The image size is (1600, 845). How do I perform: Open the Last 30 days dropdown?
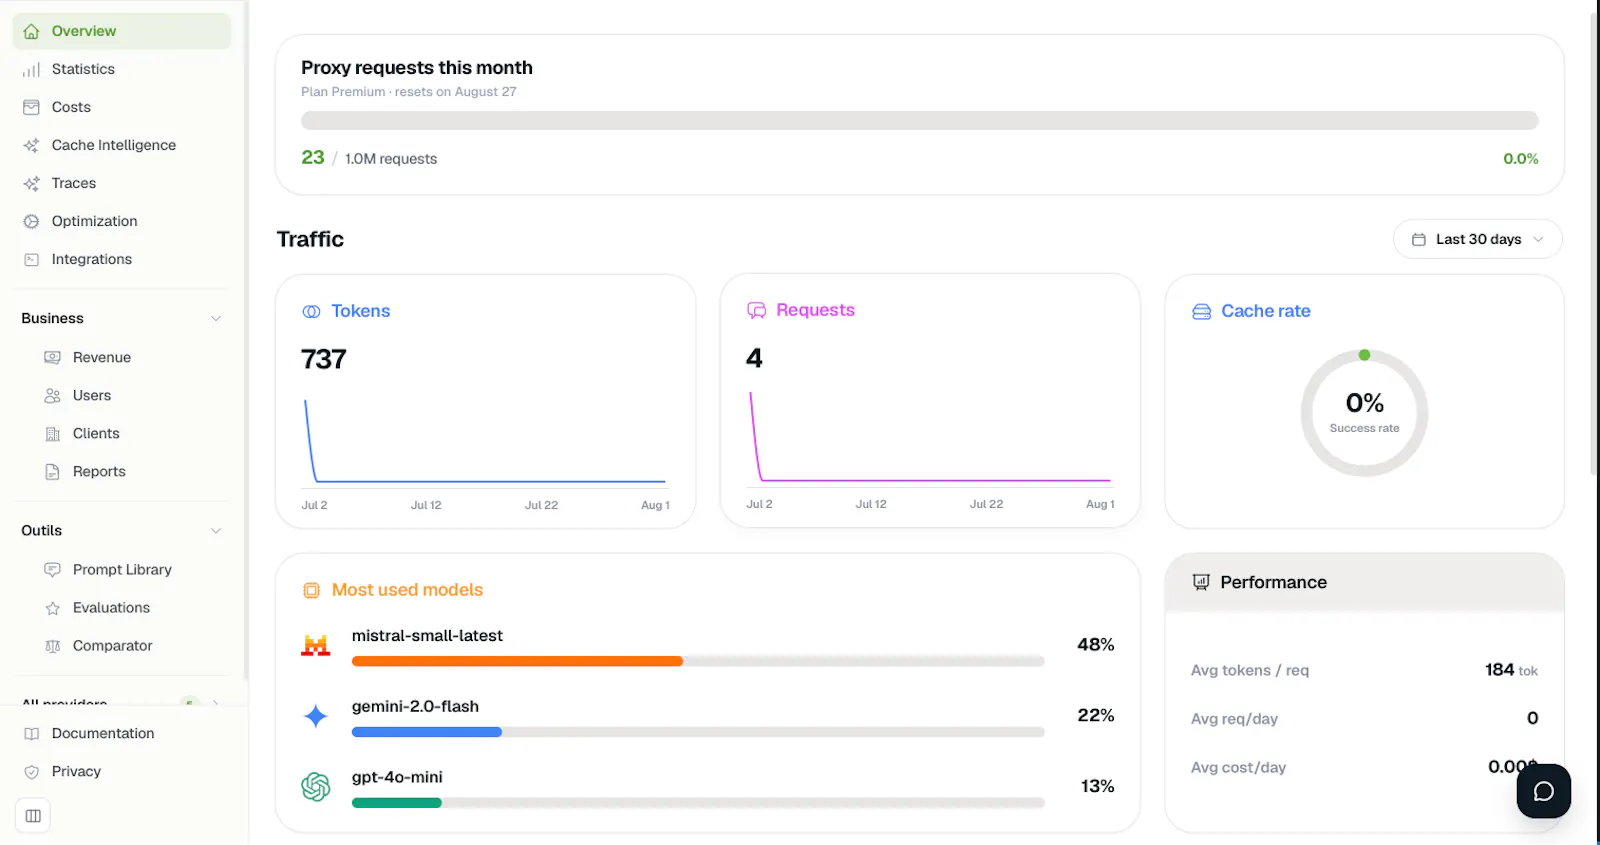click(1477, 239)
